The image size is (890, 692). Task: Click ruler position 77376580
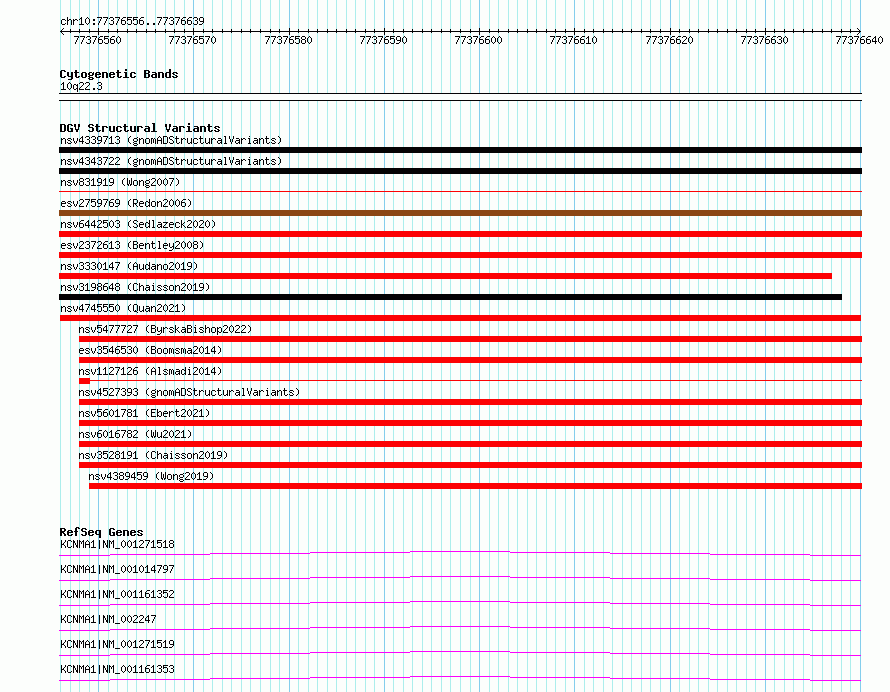click(288, 40)
